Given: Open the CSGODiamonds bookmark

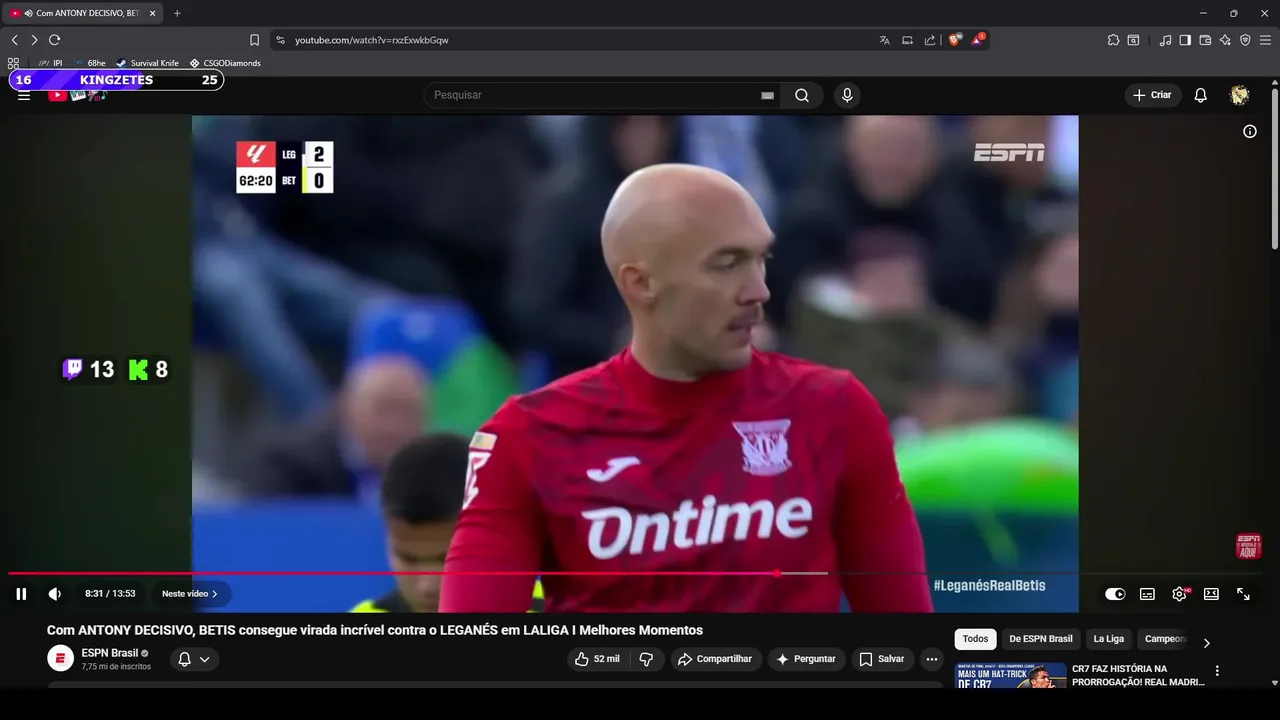Looking at the screenshot, I should 225,63.
